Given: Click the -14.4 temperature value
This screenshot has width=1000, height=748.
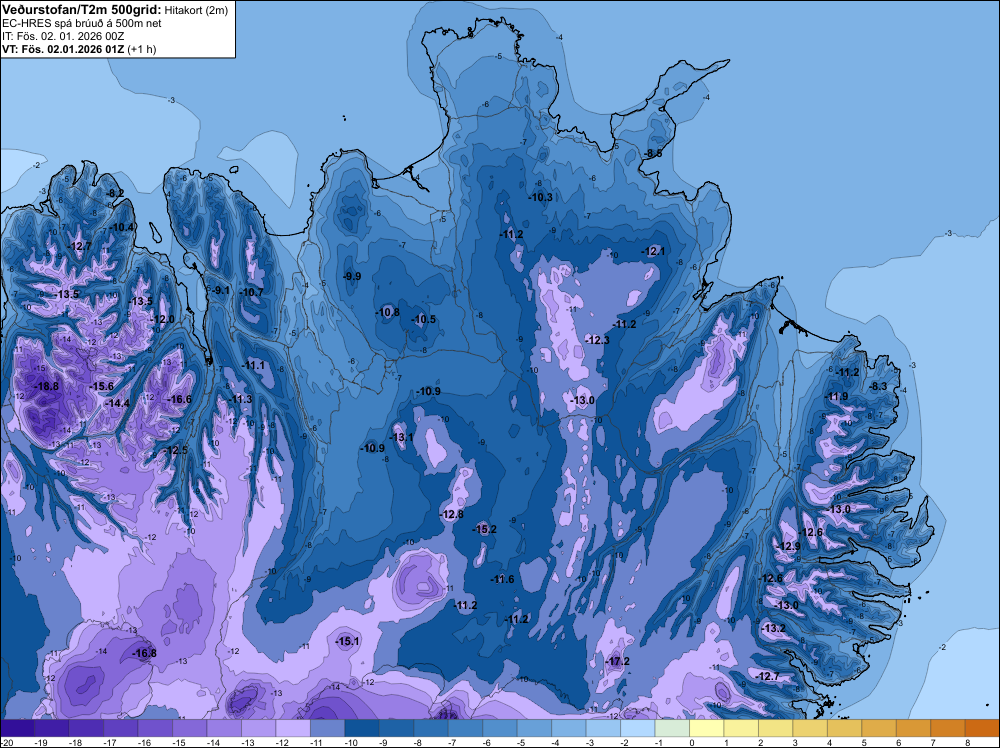Looking at the screenshot, I should click(117, 404).
